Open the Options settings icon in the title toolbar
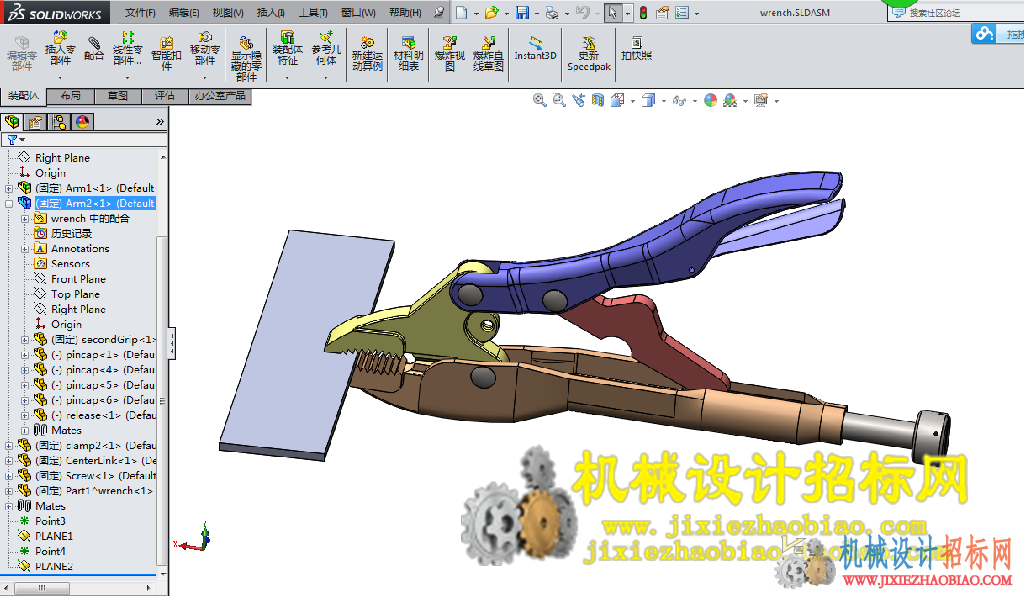The image size is (1024, 596). tap(682, 12)
